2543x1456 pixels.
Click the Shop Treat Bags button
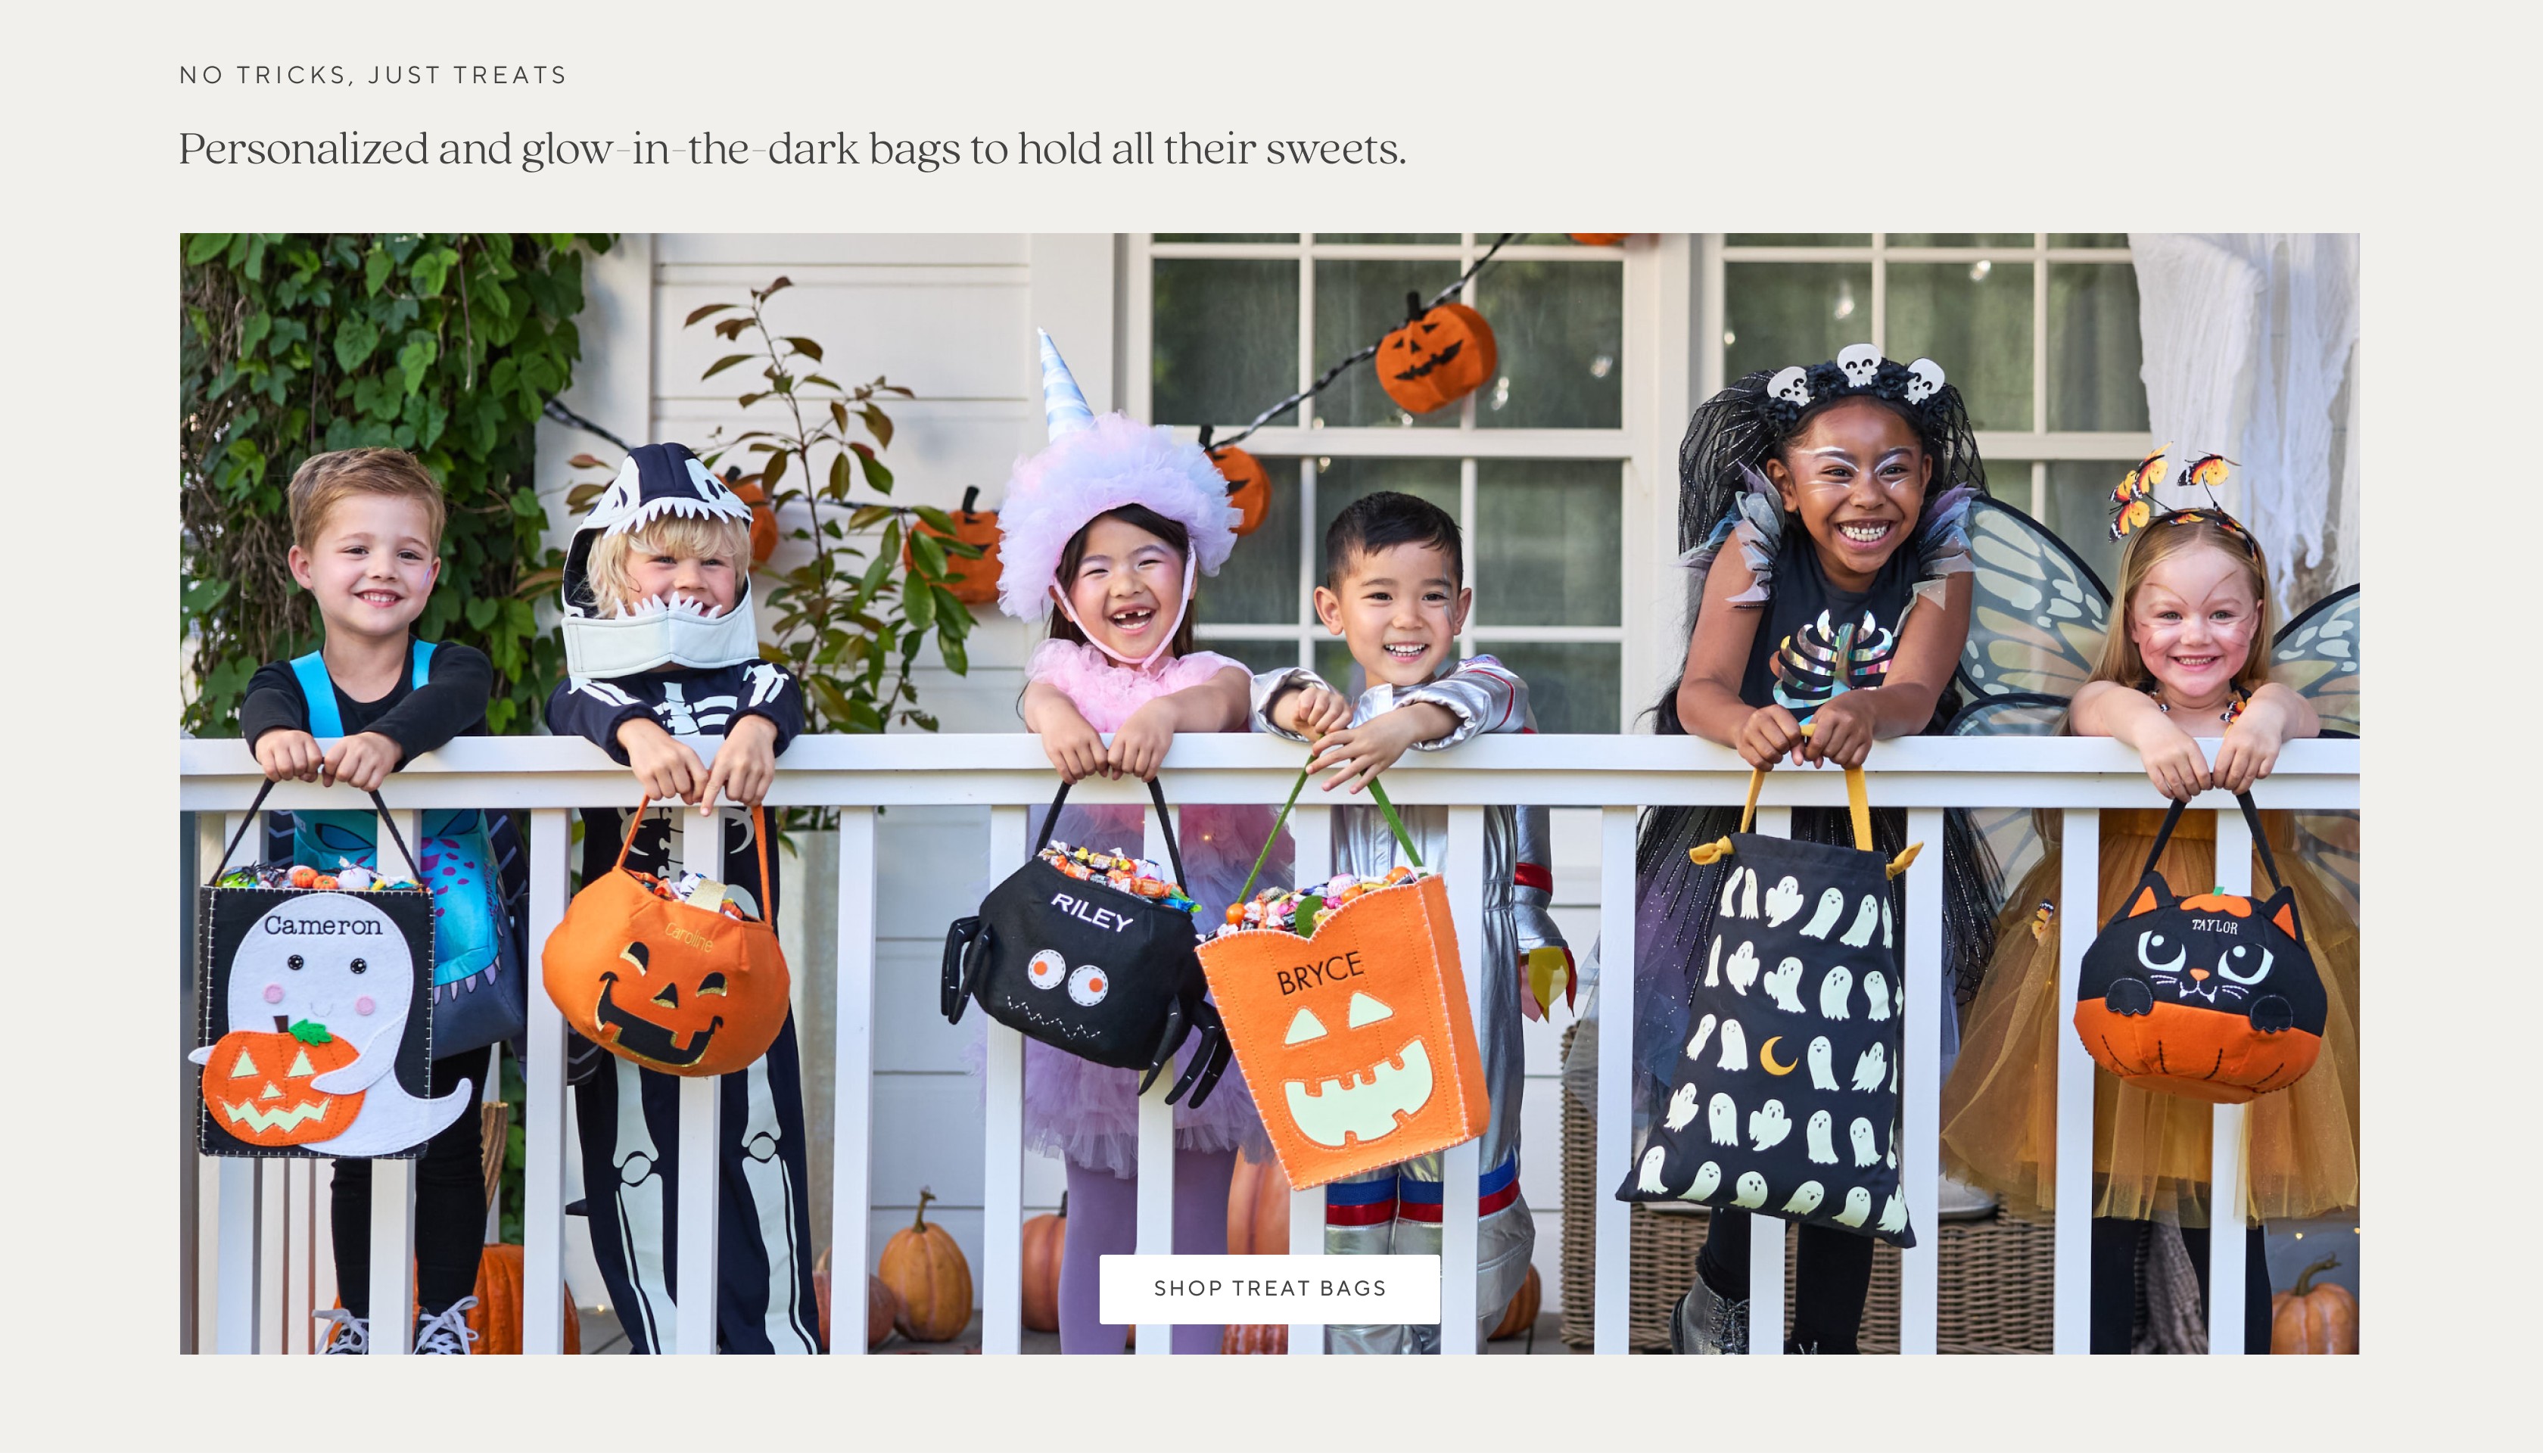pos(1269,1289)
